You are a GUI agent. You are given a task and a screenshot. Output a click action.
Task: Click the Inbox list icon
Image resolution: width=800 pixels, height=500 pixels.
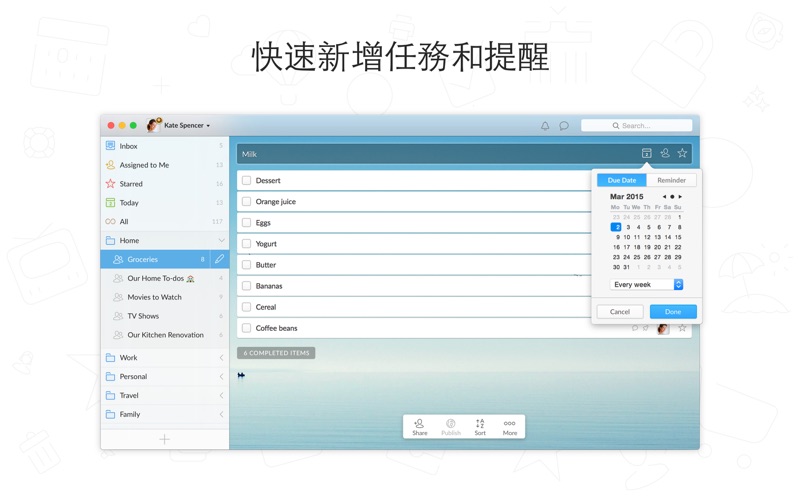tap(110, 146)
